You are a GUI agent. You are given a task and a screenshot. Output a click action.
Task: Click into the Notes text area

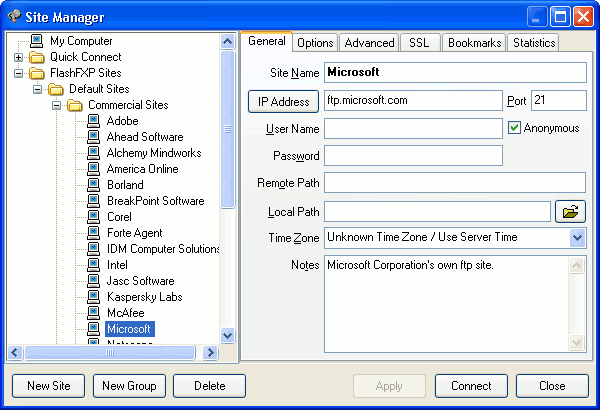click(447, 304)
